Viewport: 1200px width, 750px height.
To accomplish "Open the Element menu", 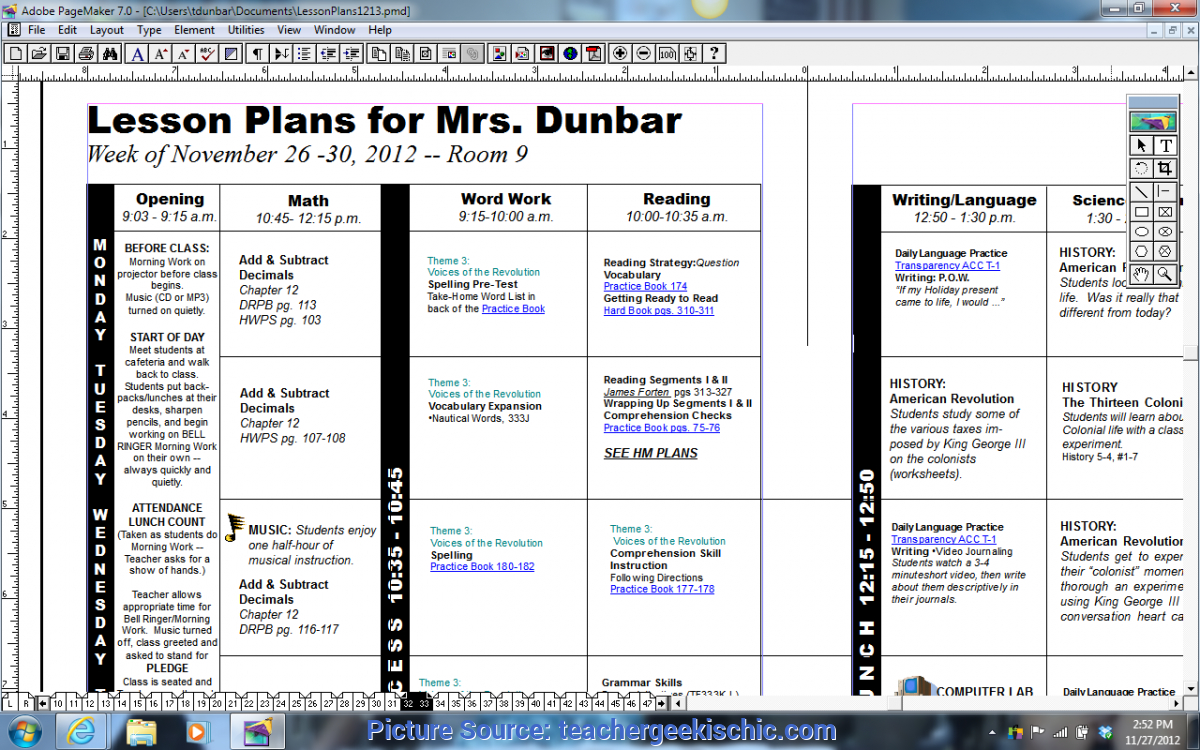I will coord(195,30).
